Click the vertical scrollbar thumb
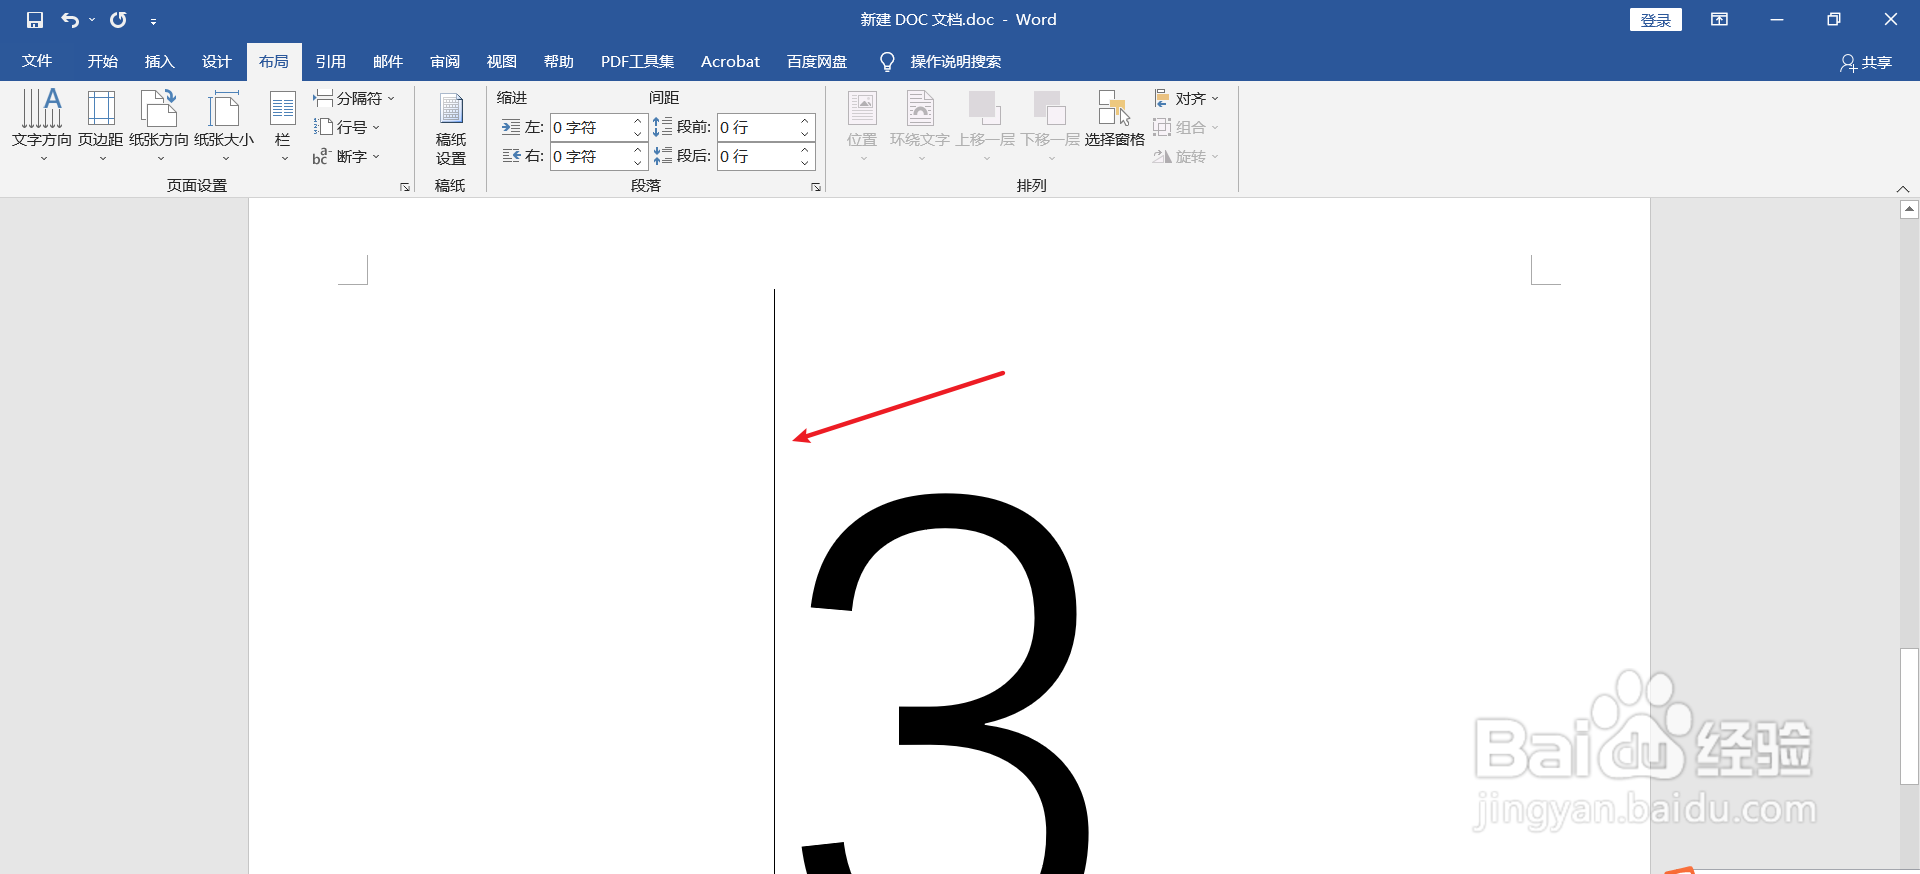This screenshot has height=874, width=1920. coord(1909,716)
